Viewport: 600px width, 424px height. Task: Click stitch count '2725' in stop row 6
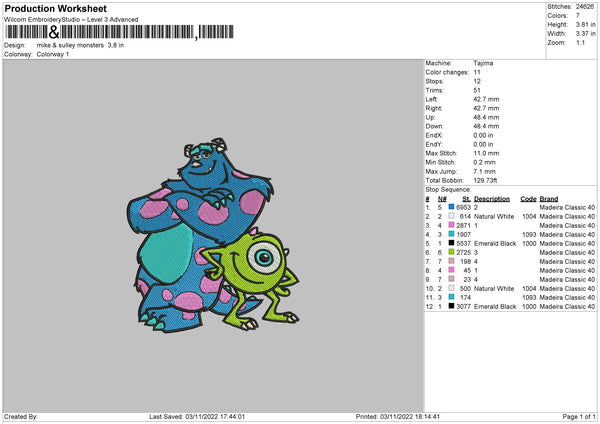click(463, 253)
